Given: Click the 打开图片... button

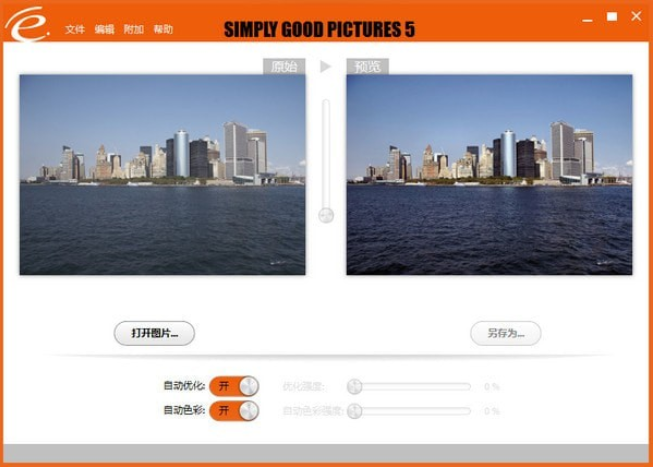Looking at the screenshot, I should click(x=154, y=333).
